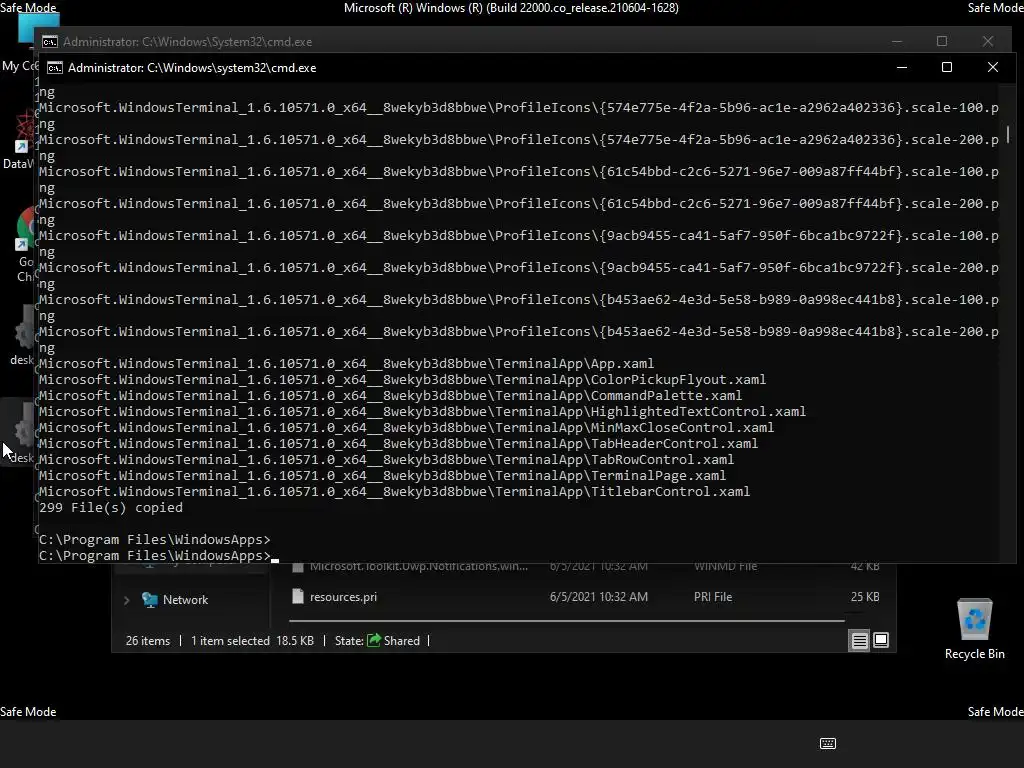Click the CommandPalette.xaml output line
1024x768 pixels.
click(390, 396)
